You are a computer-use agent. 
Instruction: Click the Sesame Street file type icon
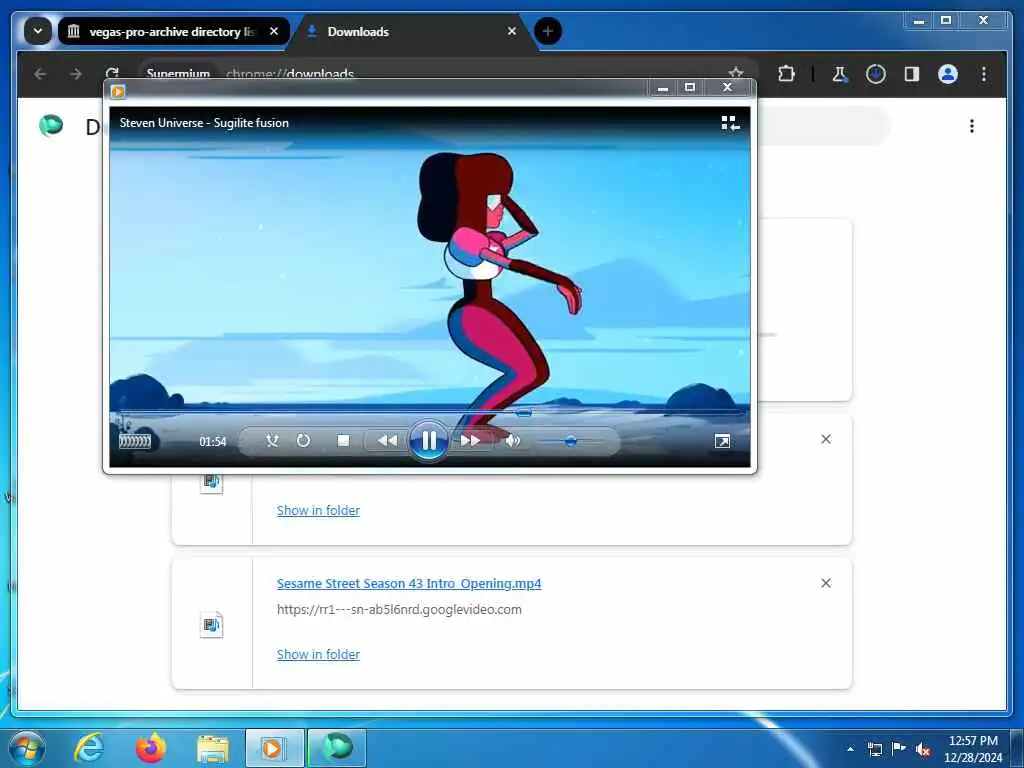211,625
